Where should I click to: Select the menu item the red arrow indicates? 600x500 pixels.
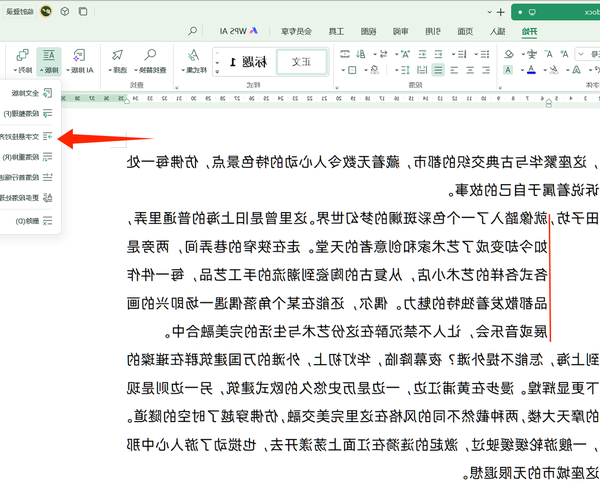pyautogui.click(x=30, y=136)
